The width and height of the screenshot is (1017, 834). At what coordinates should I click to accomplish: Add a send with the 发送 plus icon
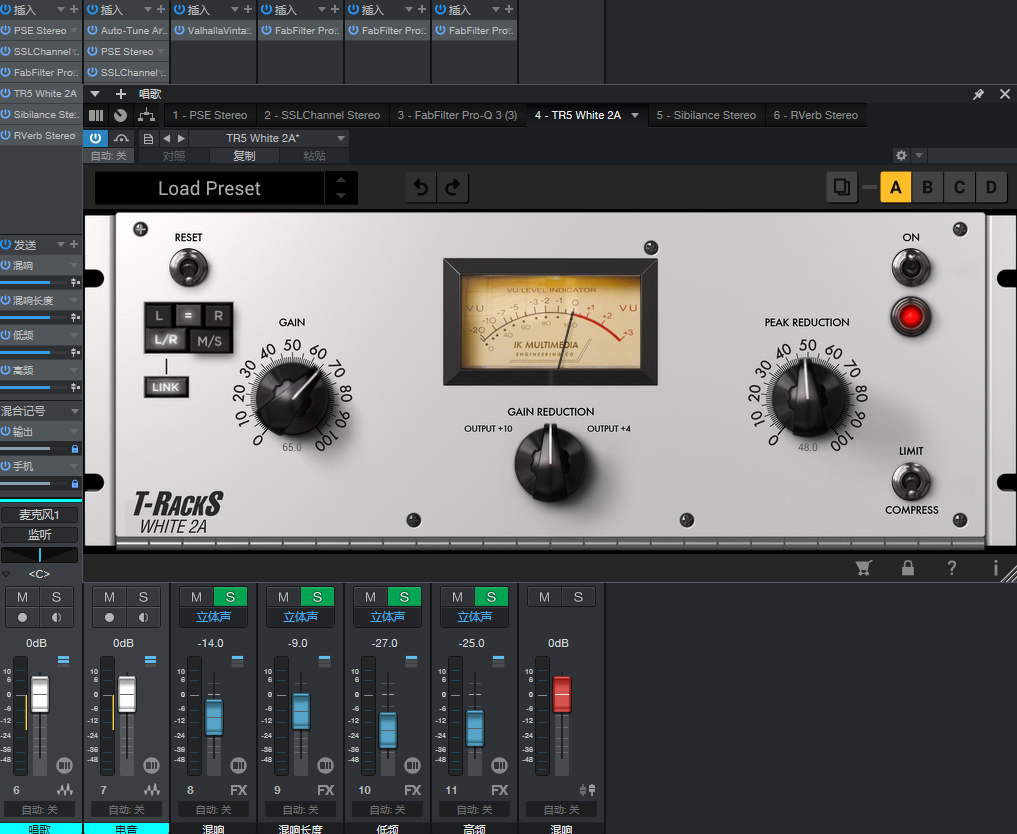point(74,244)
